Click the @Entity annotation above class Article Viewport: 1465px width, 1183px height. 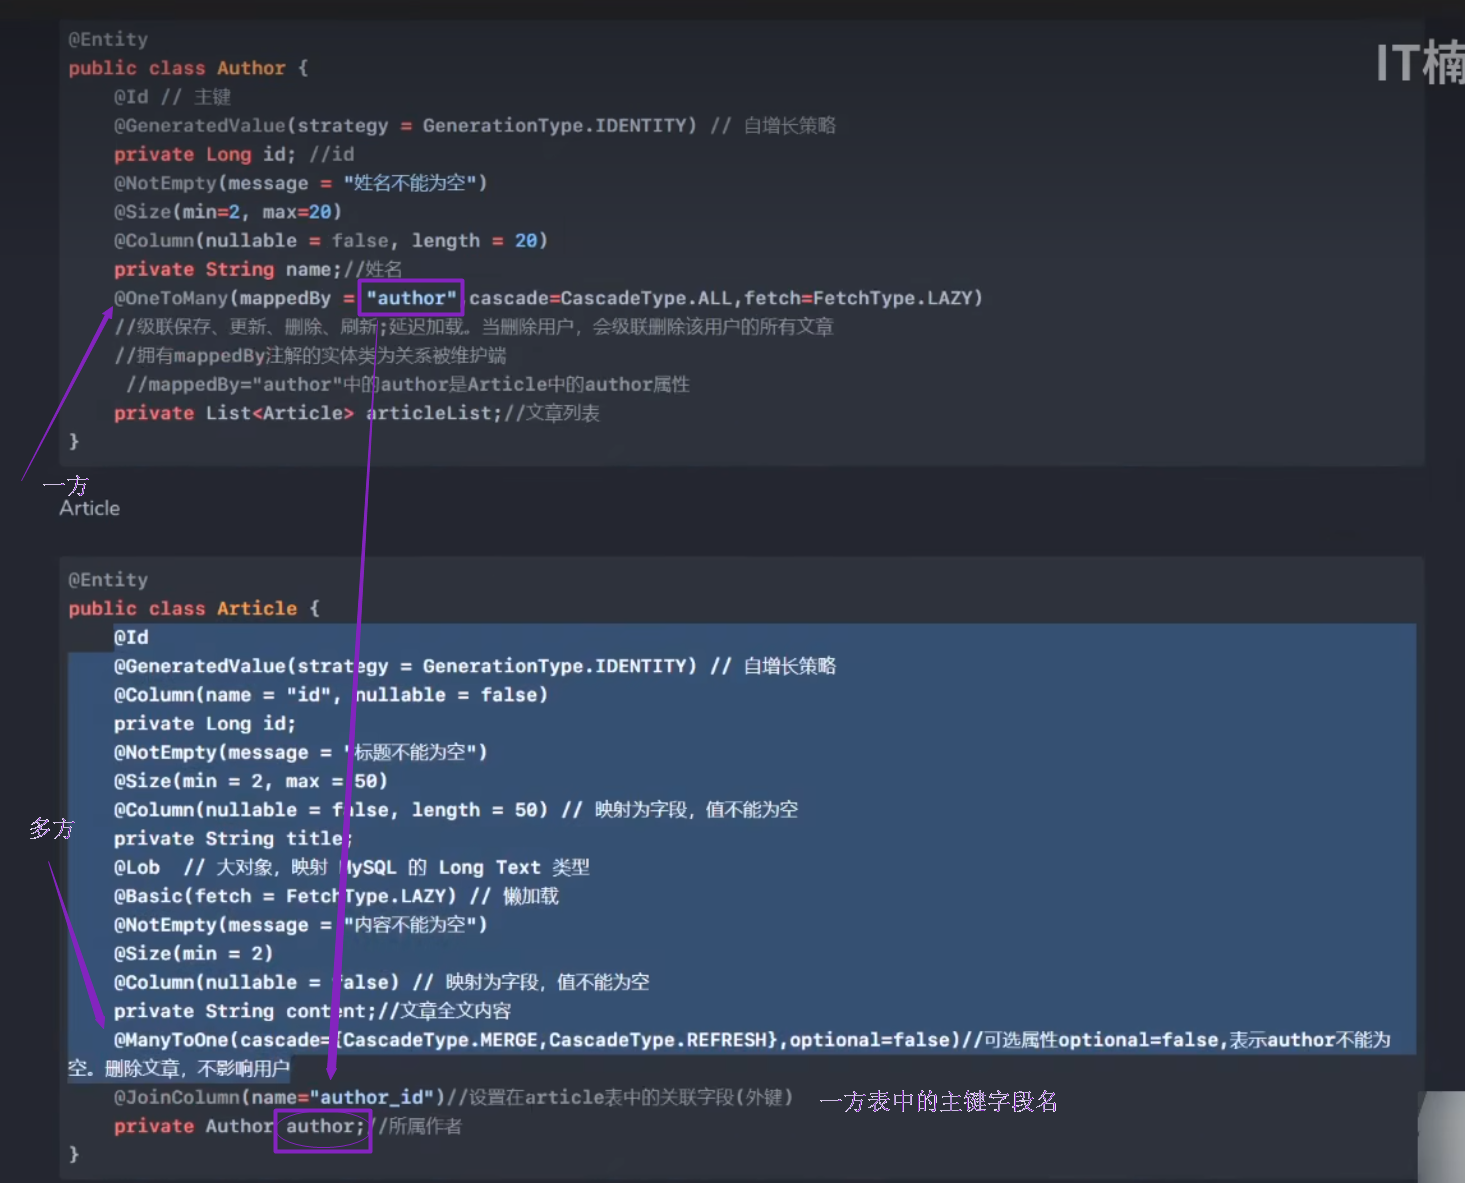(108, 580)
